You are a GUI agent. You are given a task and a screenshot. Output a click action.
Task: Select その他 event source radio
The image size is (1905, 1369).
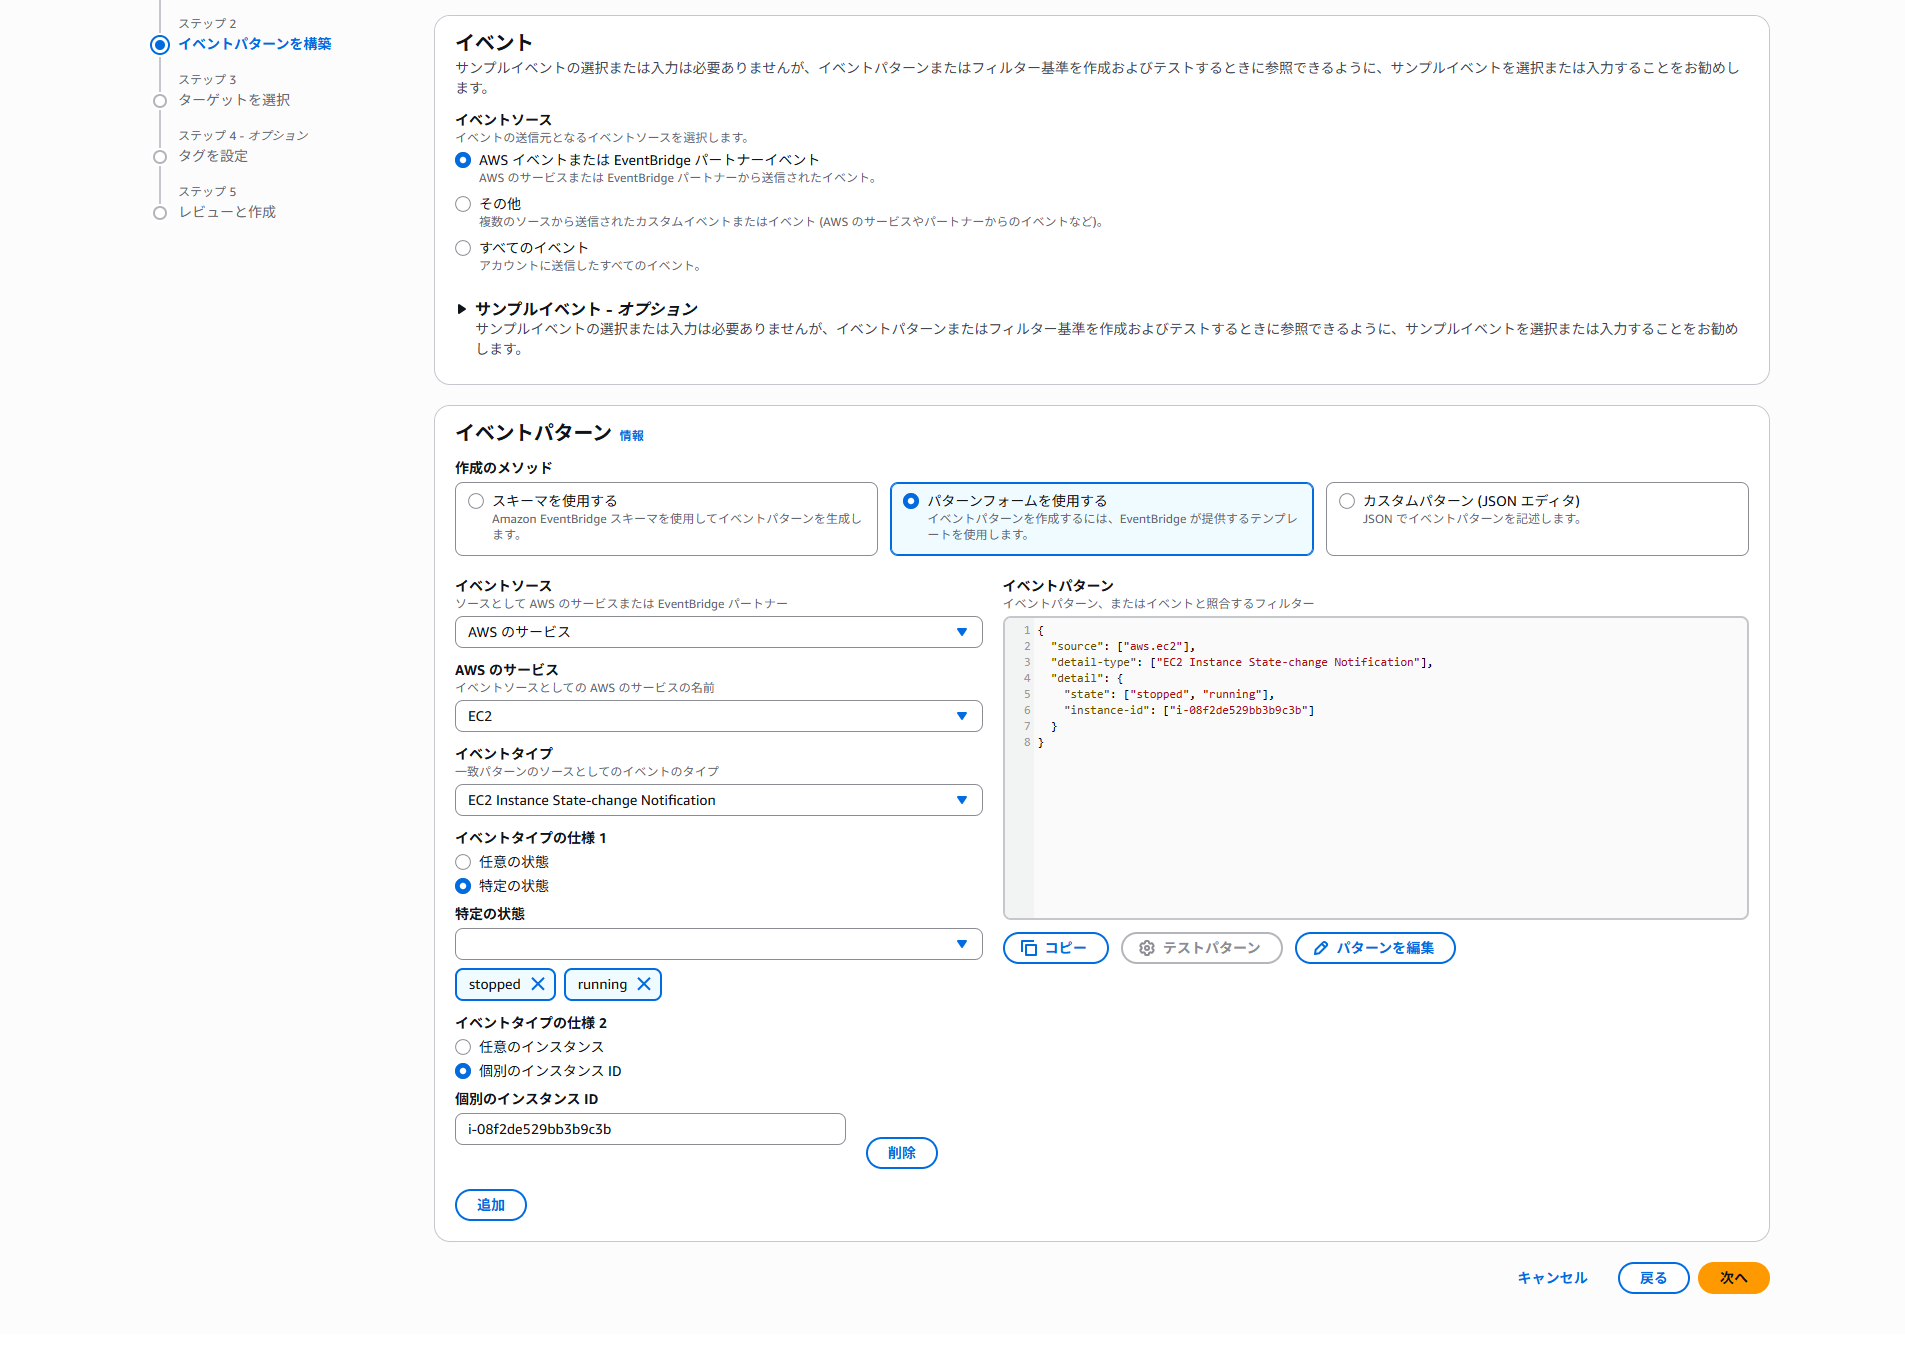point(463,204)
